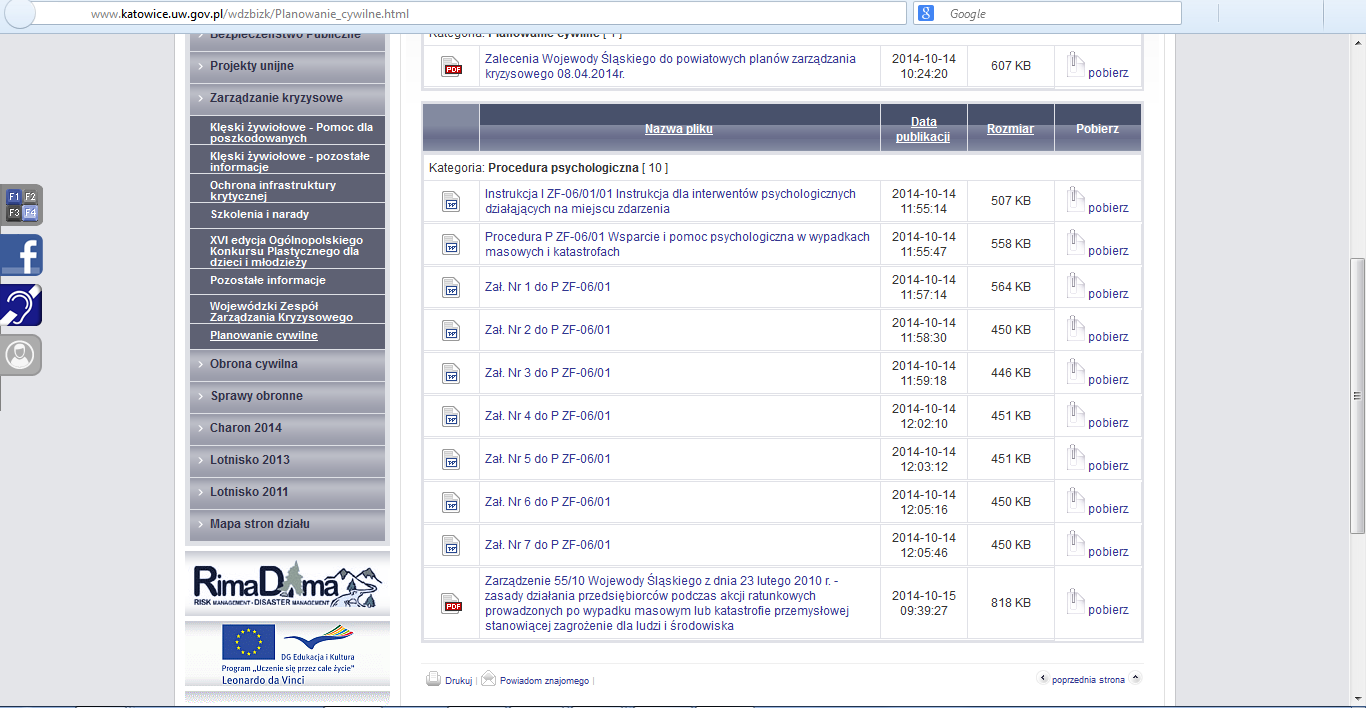Image resolution: width=1366 pixels, height=708 pixels.
Task: Click pobierz for Zał. Nr 2
Action: [x=1108, y=337]
